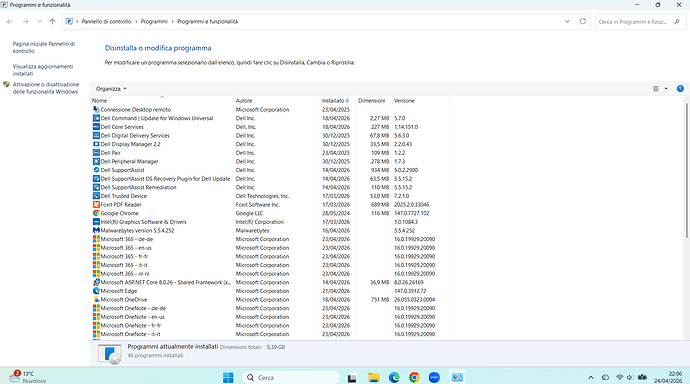Select Foxit PDF Reader icon
The width and height of the screenshot is (690, 384).
click(96, 205)
